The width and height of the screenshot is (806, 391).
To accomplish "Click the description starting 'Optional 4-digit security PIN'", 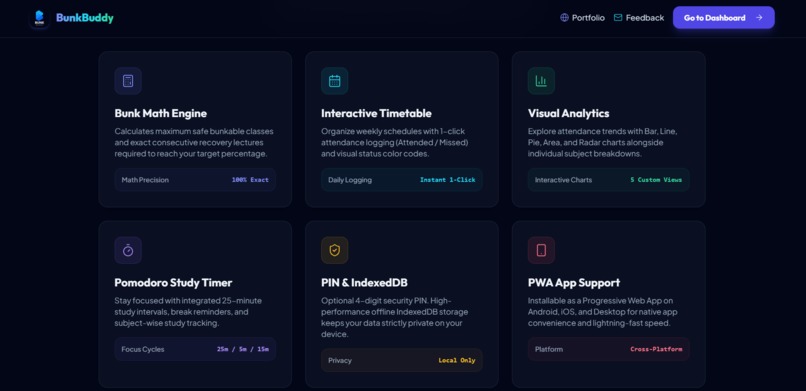I will 395,318.
